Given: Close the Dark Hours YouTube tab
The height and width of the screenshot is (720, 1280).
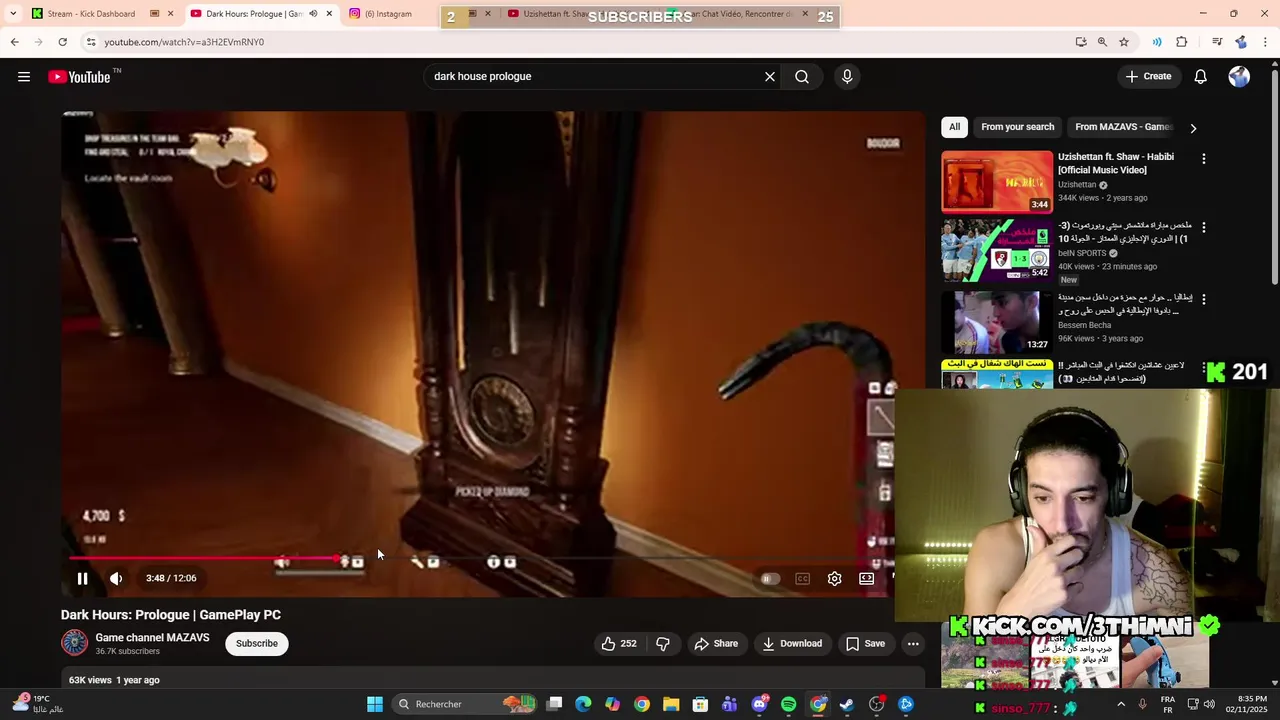Looking at the screenshot, I should point(329,14).
